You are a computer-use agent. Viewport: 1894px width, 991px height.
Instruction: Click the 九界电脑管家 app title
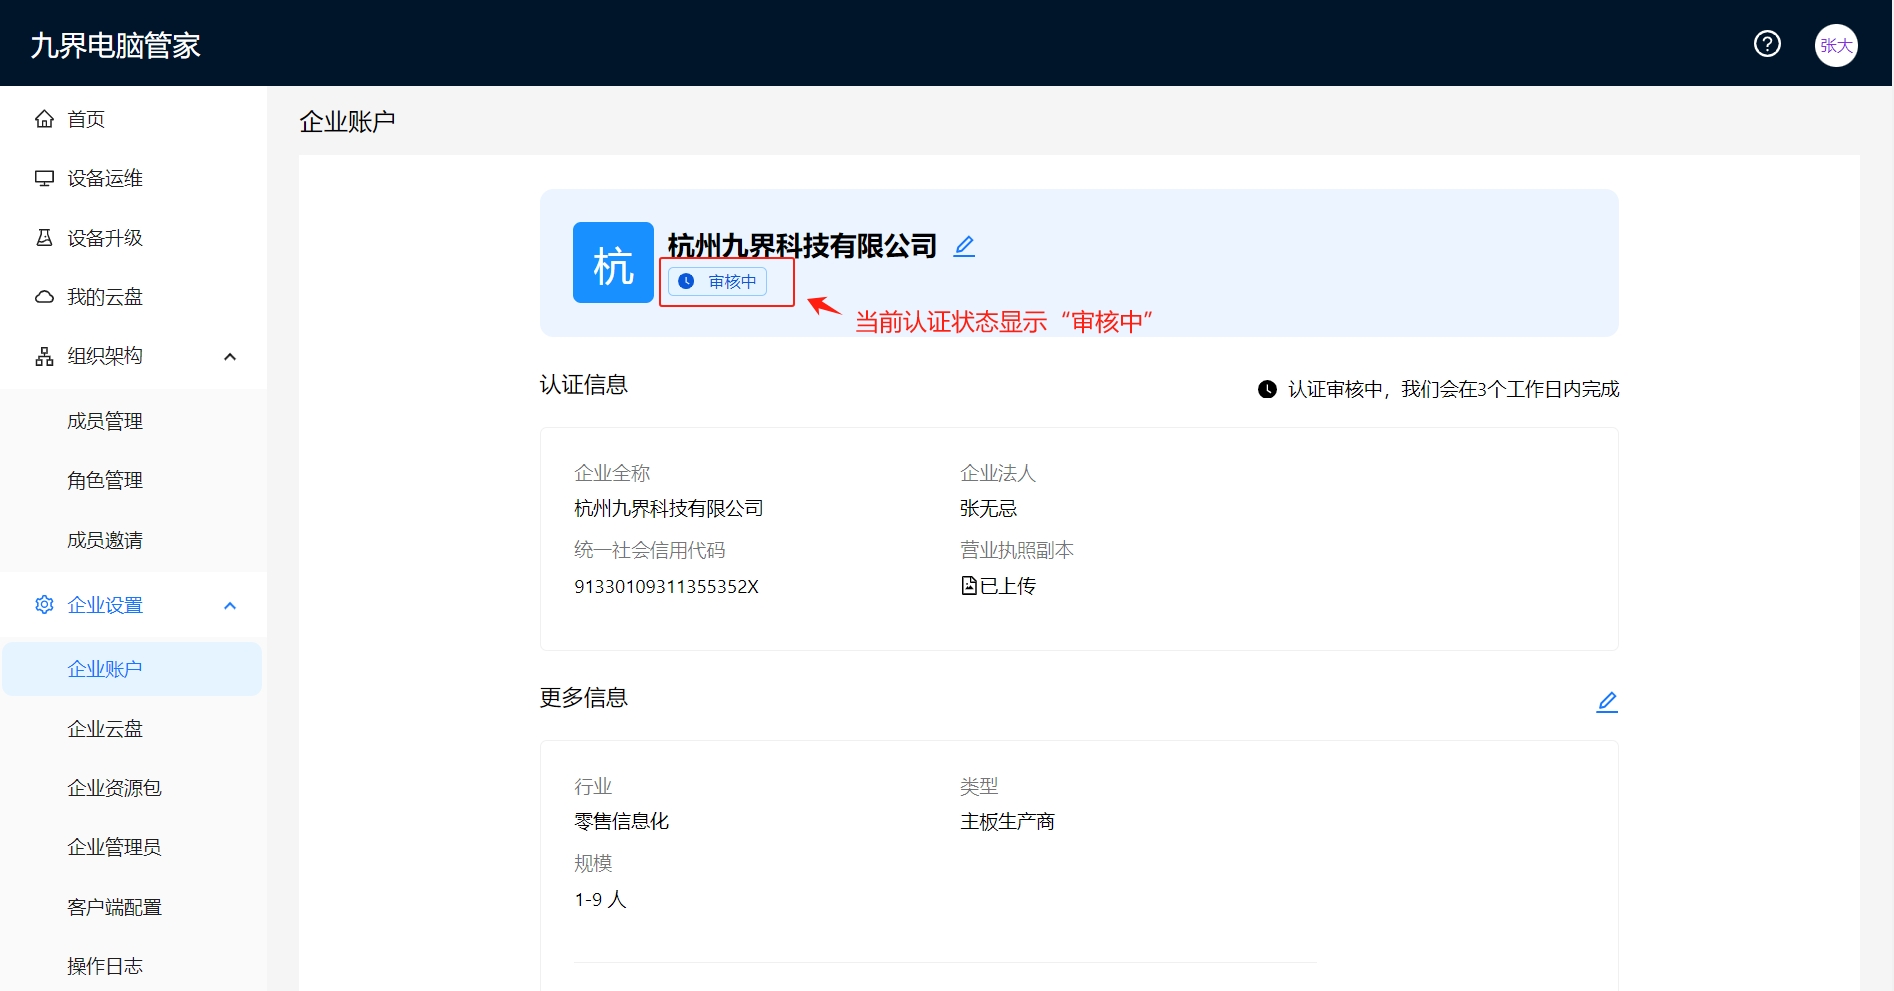click(x=115, y=45)
